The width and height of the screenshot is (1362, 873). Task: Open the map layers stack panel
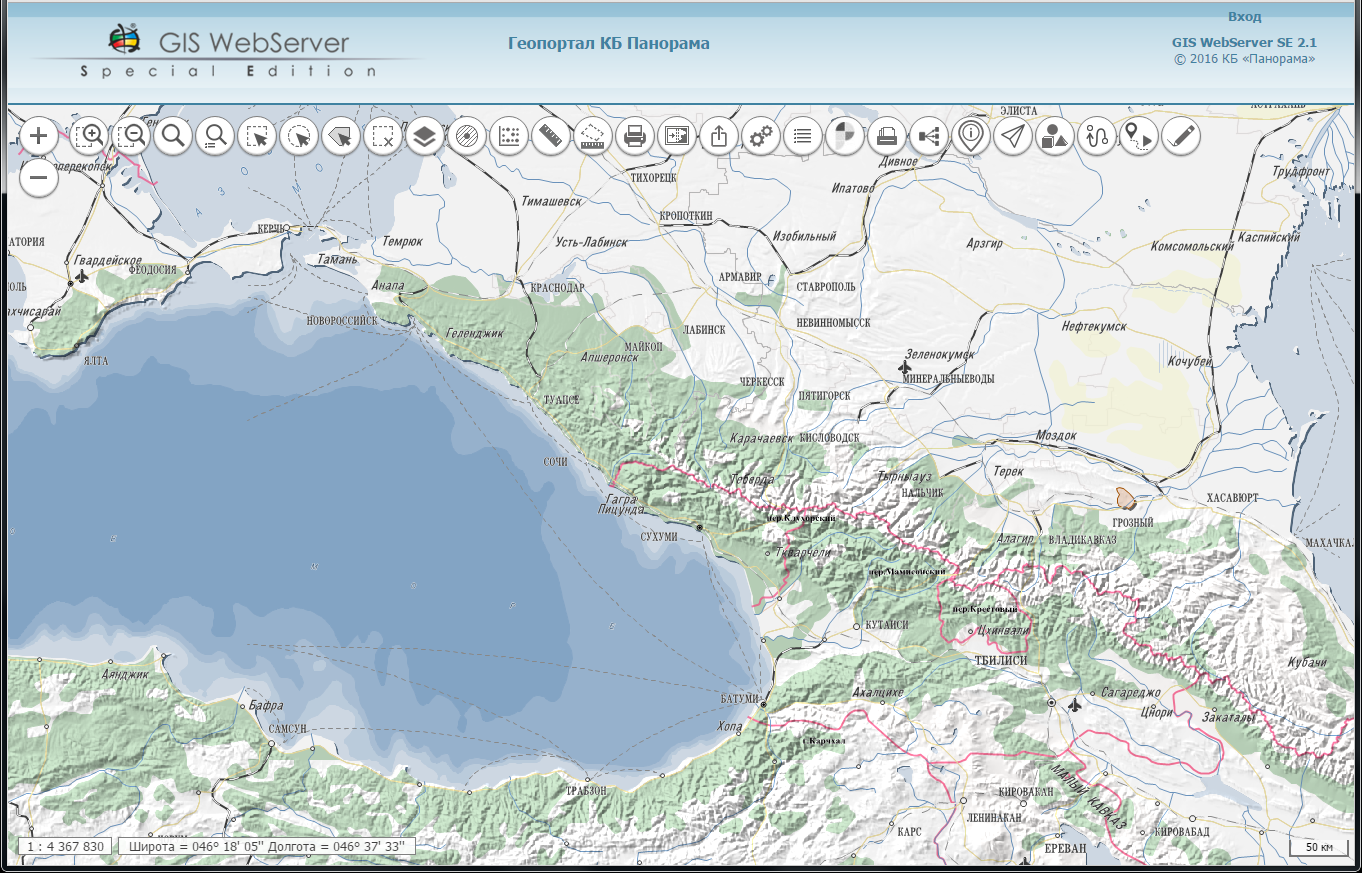pyautogui.click(x=425, y=136)
